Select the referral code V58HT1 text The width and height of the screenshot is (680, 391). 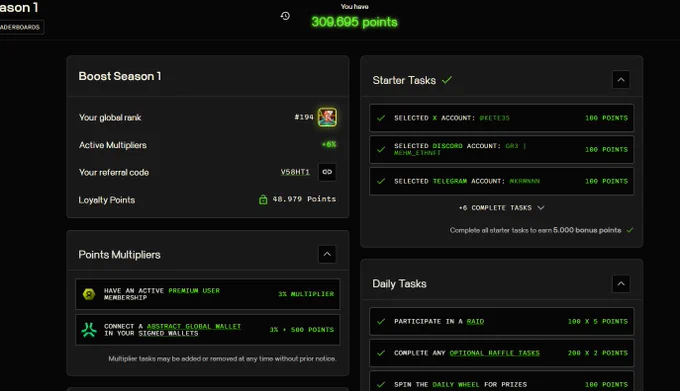295,172
